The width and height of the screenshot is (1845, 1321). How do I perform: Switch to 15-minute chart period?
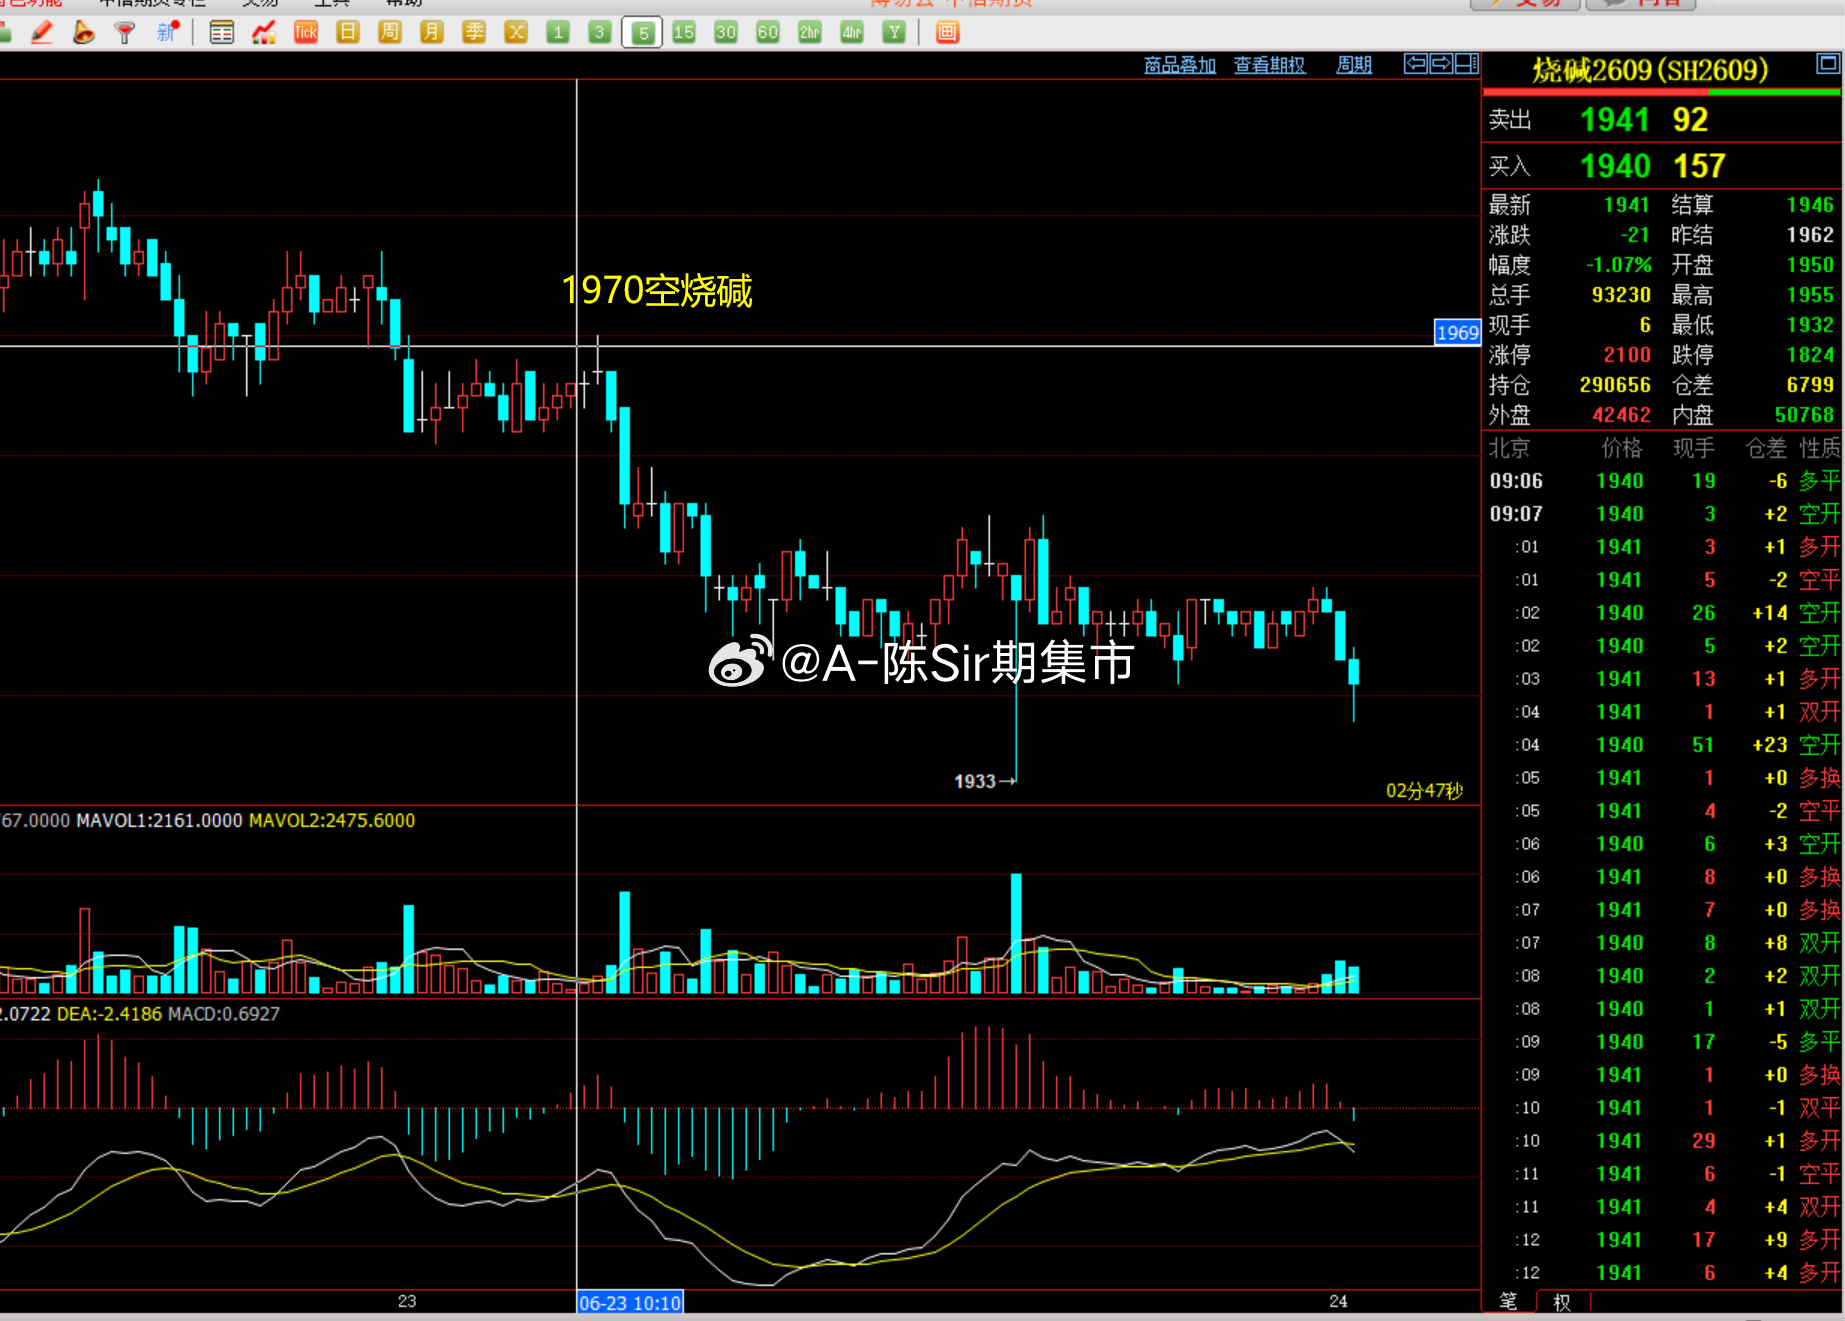[684, 32]
